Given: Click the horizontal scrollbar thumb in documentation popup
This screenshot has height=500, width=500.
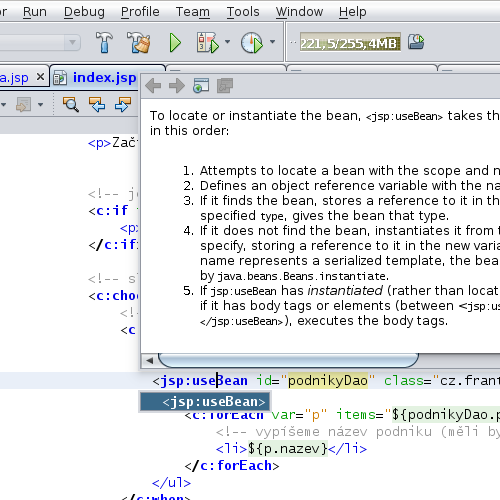Looking at the screenshot, I should coord(288,360).
